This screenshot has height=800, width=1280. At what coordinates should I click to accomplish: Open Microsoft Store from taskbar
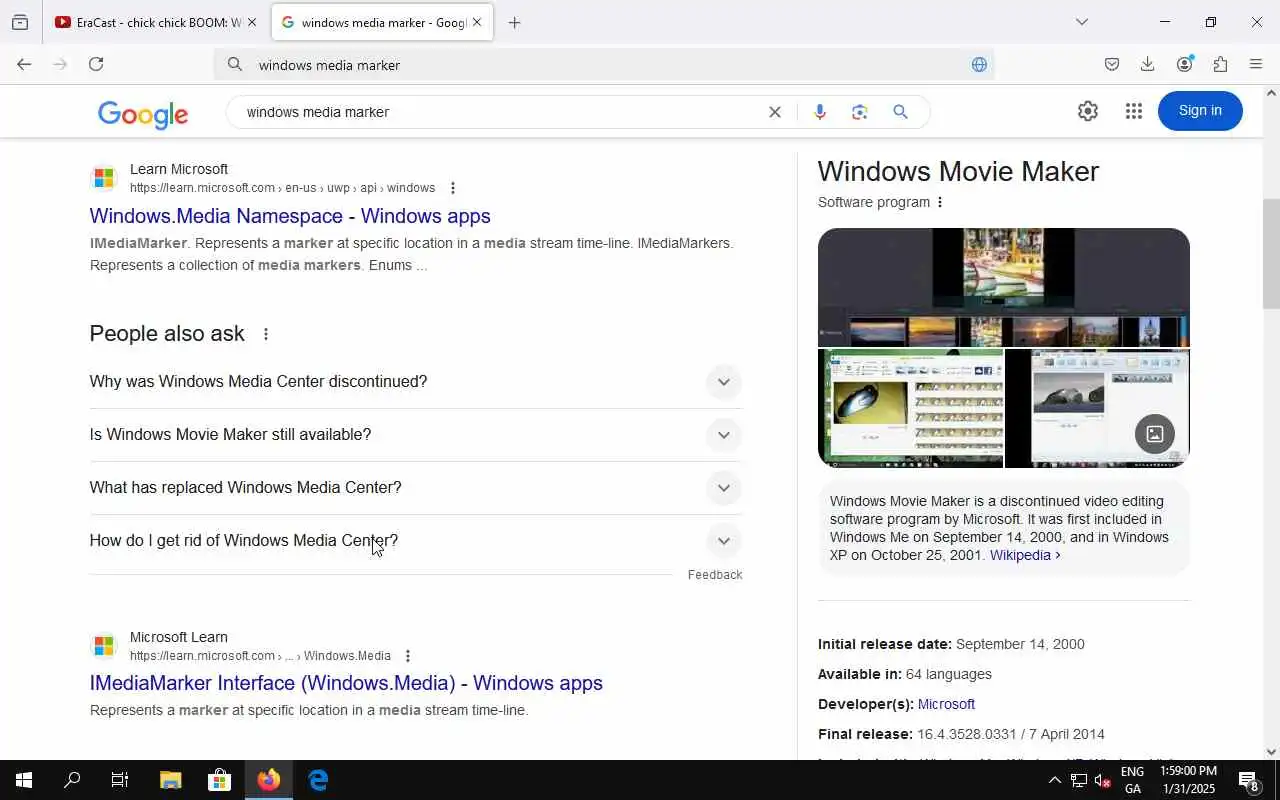219,780
